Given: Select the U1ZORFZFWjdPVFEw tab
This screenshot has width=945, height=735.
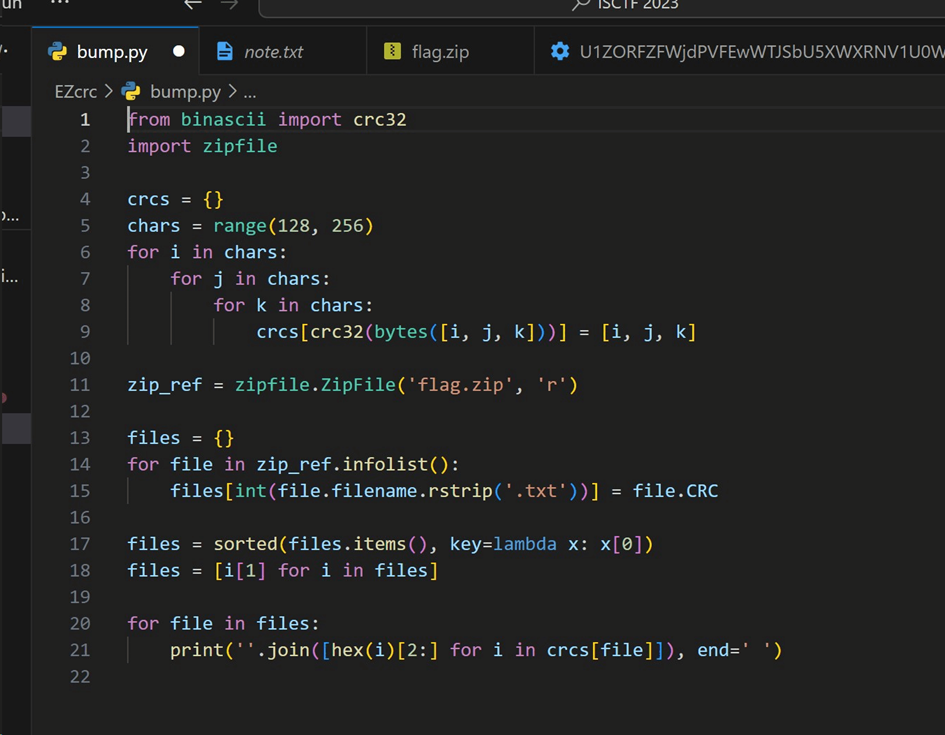Looking at the screenshot, I should (x=739, y=51).
